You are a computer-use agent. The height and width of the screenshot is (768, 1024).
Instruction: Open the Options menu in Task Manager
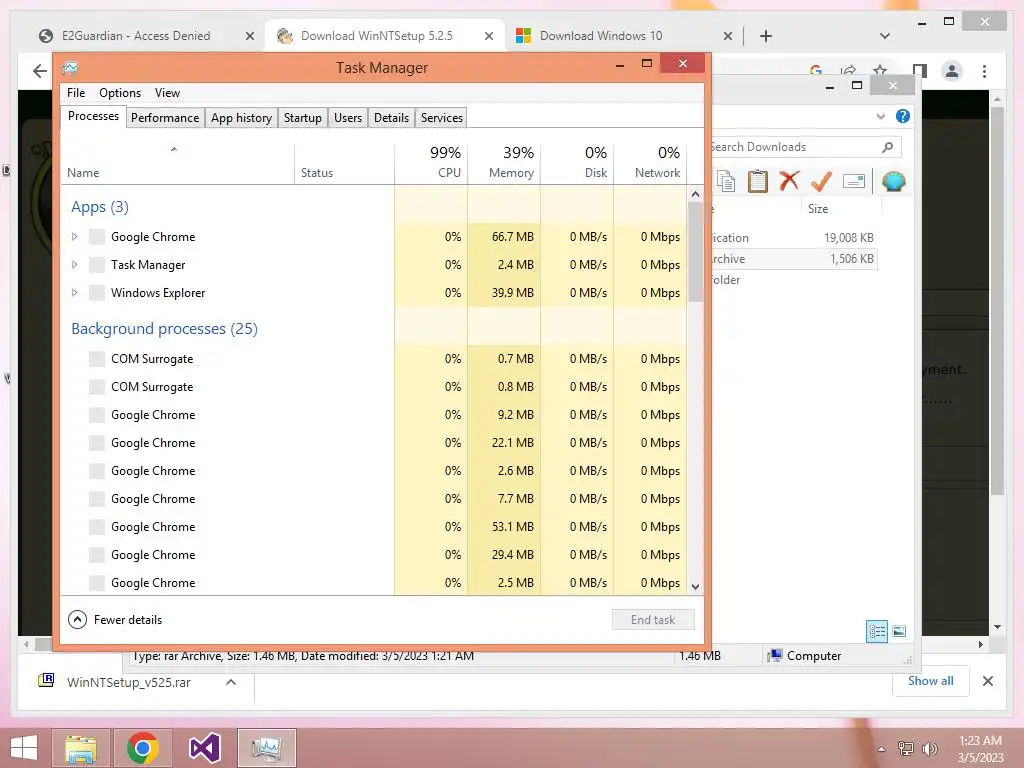pyautogui.click(x=120, y=93)
